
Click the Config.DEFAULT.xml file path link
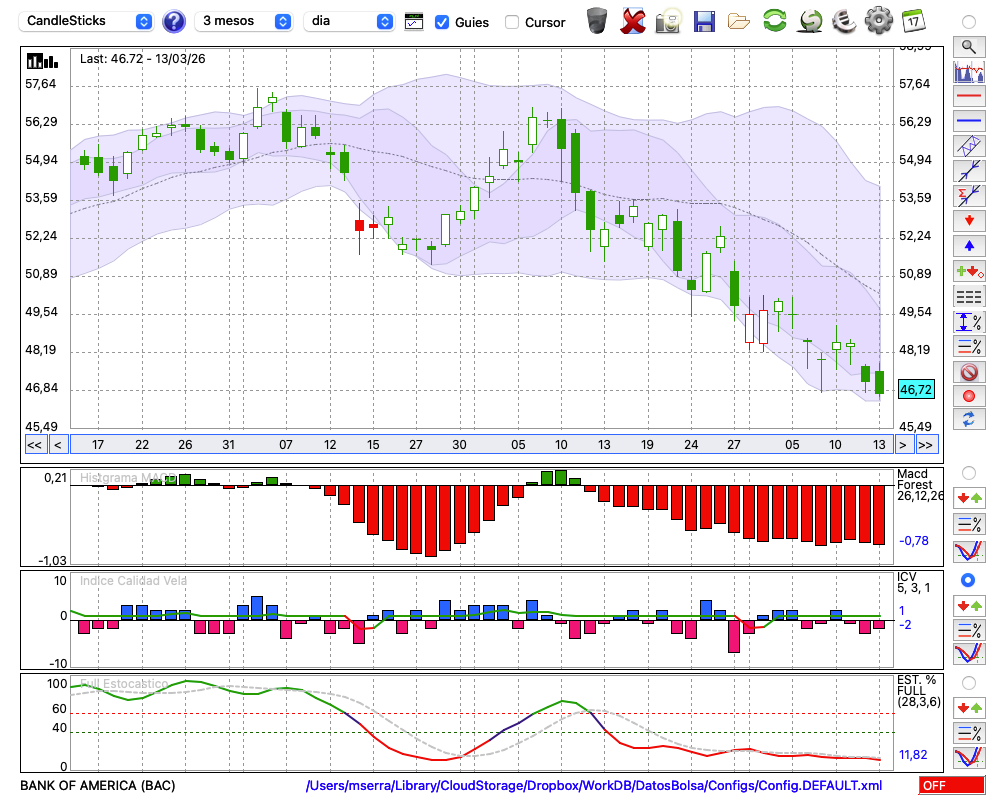tap(593, 786)
